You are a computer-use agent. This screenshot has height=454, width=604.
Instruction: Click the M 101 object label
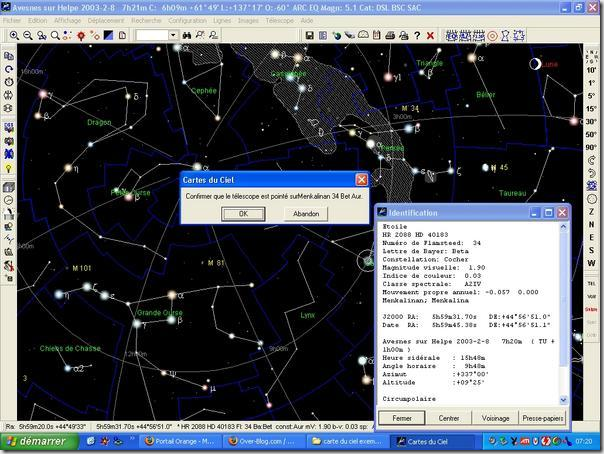tap(82, 268)
